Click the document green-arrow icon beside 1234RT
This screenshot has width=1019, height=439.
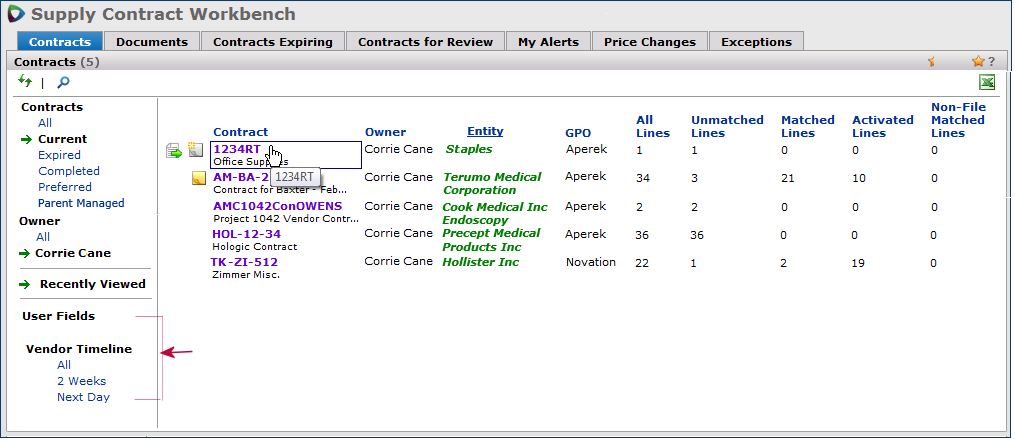[x=174, y=150]
